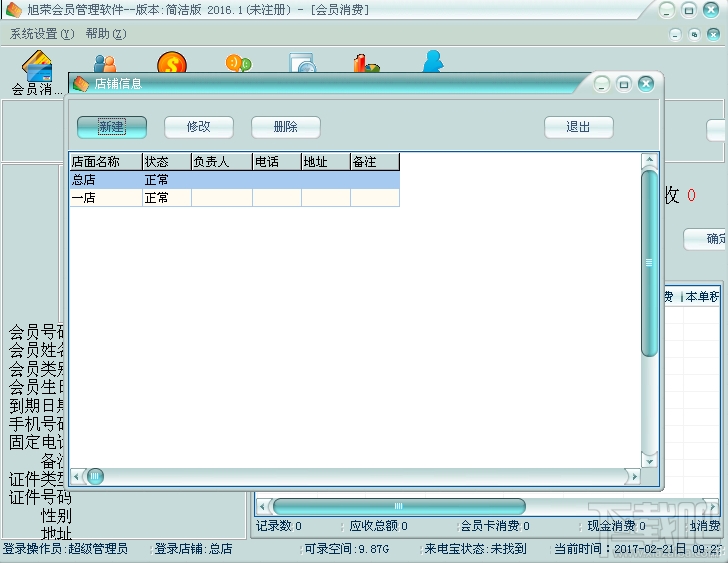Click the scroll-up arrow of the store list
This screenshot has height=563, width=728.
tap(650, 161)
